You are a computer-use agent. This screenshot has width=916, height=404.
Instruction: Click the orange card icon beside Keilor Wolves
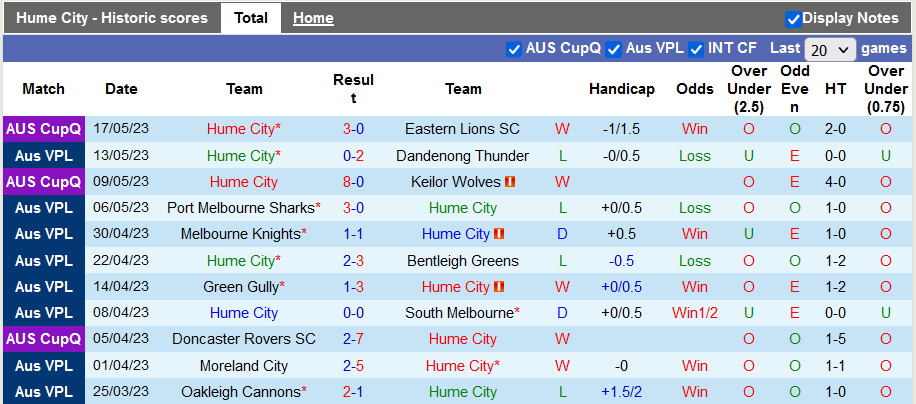tap(510, 182)
